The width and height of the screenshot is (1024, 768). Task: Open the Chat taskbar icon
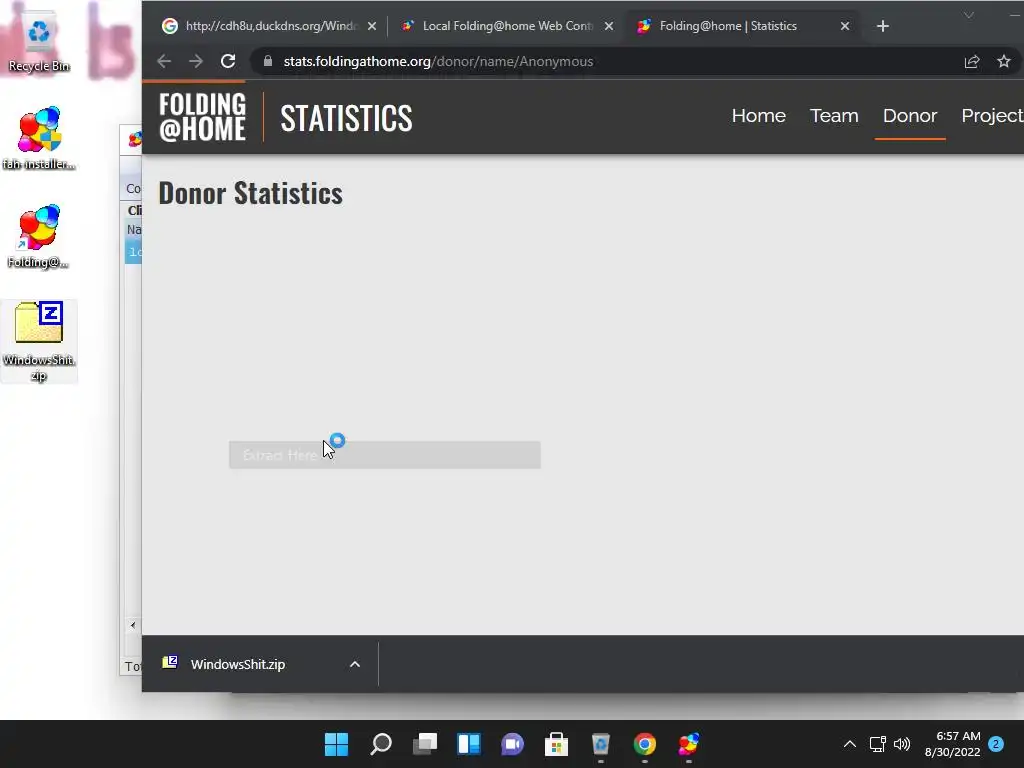[513, 744]
